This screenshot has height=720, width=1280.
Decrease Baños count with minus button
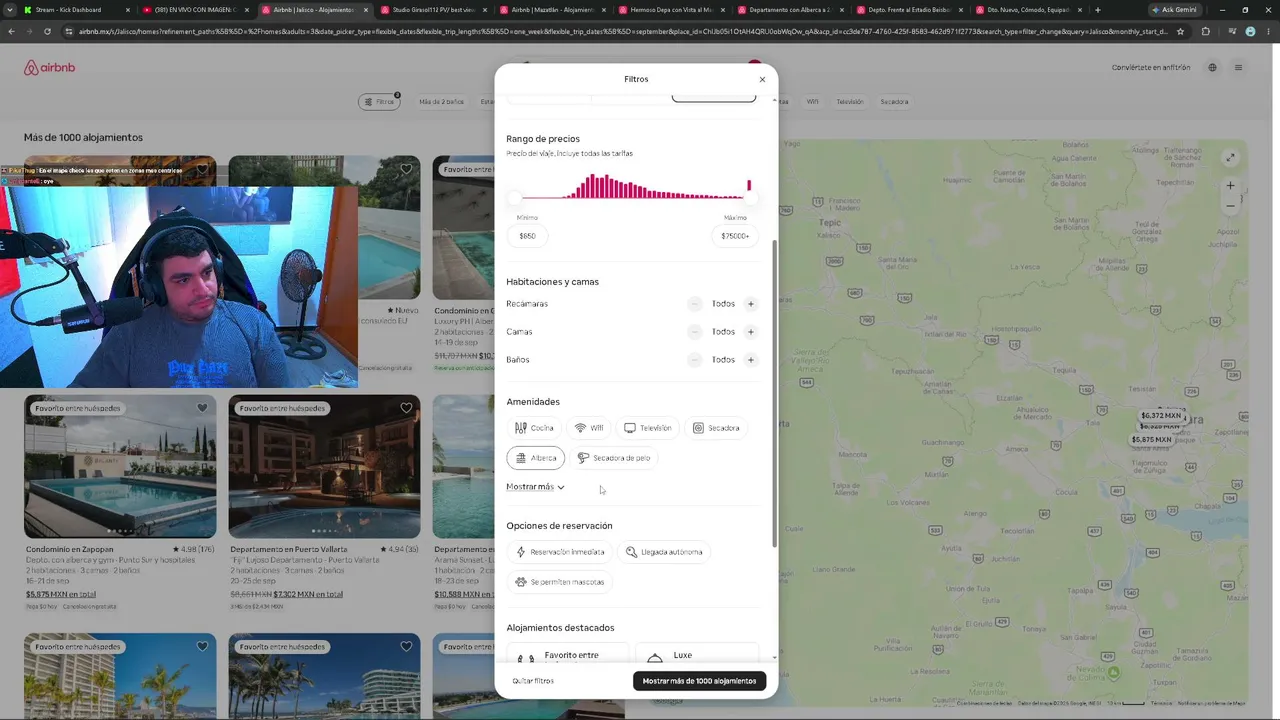click(x=695, y=360)
